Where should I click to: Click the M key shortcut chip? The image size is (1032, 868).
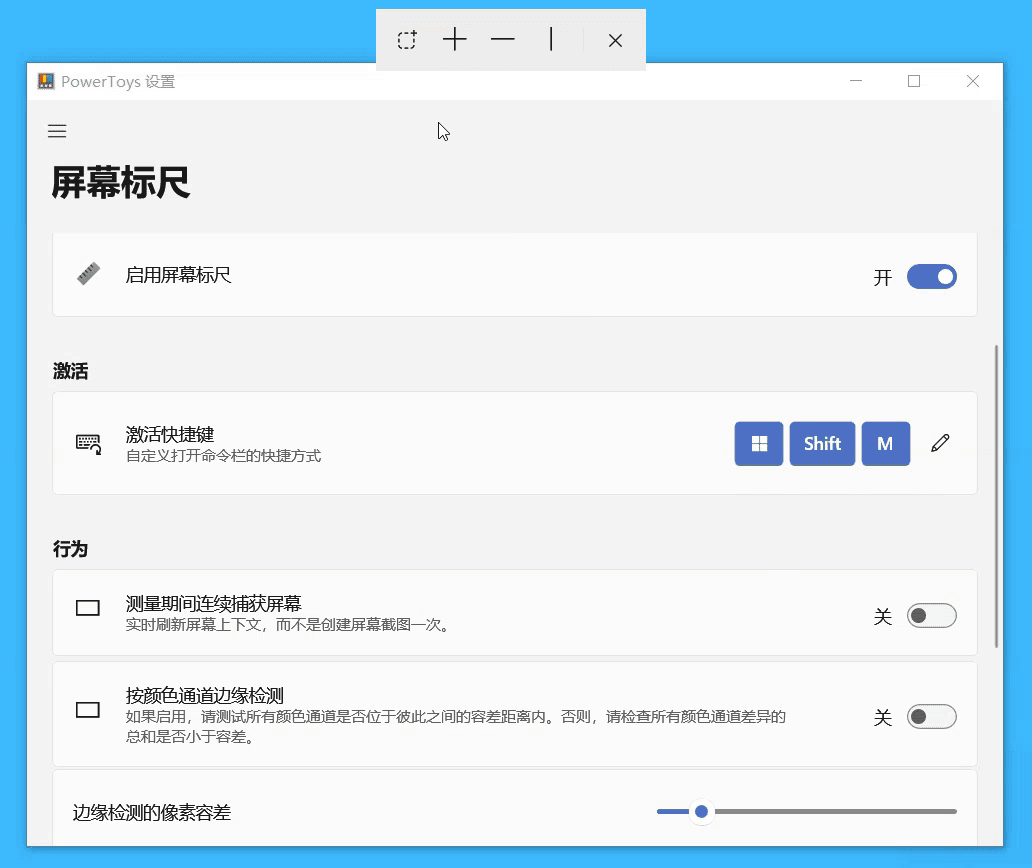886,444
